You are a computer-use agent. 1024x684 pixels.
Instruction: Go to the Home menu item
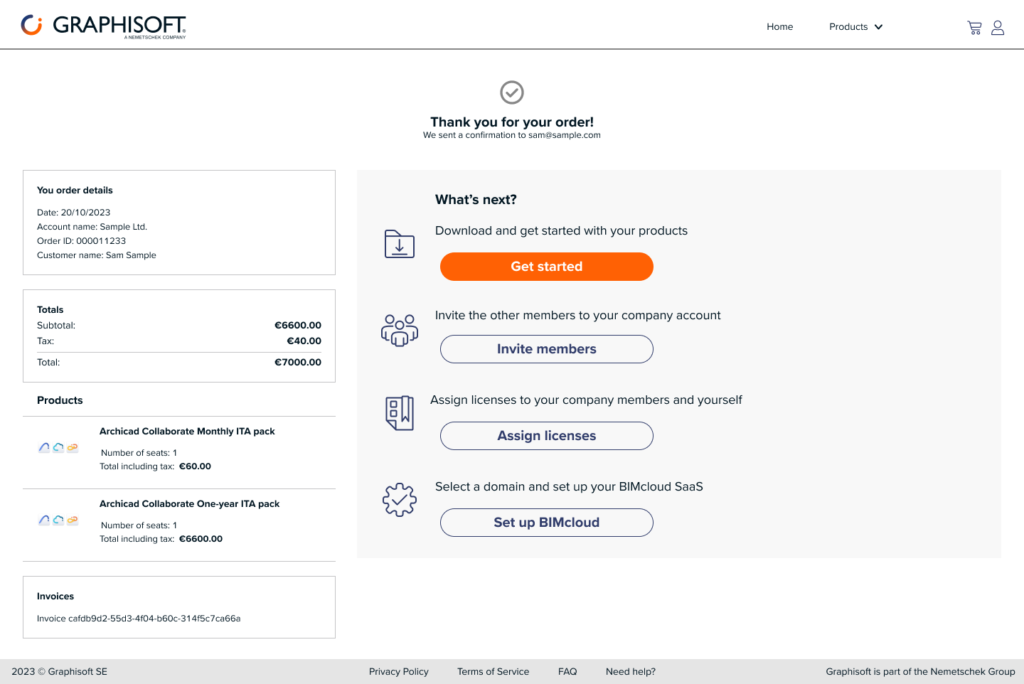(779, 27)
